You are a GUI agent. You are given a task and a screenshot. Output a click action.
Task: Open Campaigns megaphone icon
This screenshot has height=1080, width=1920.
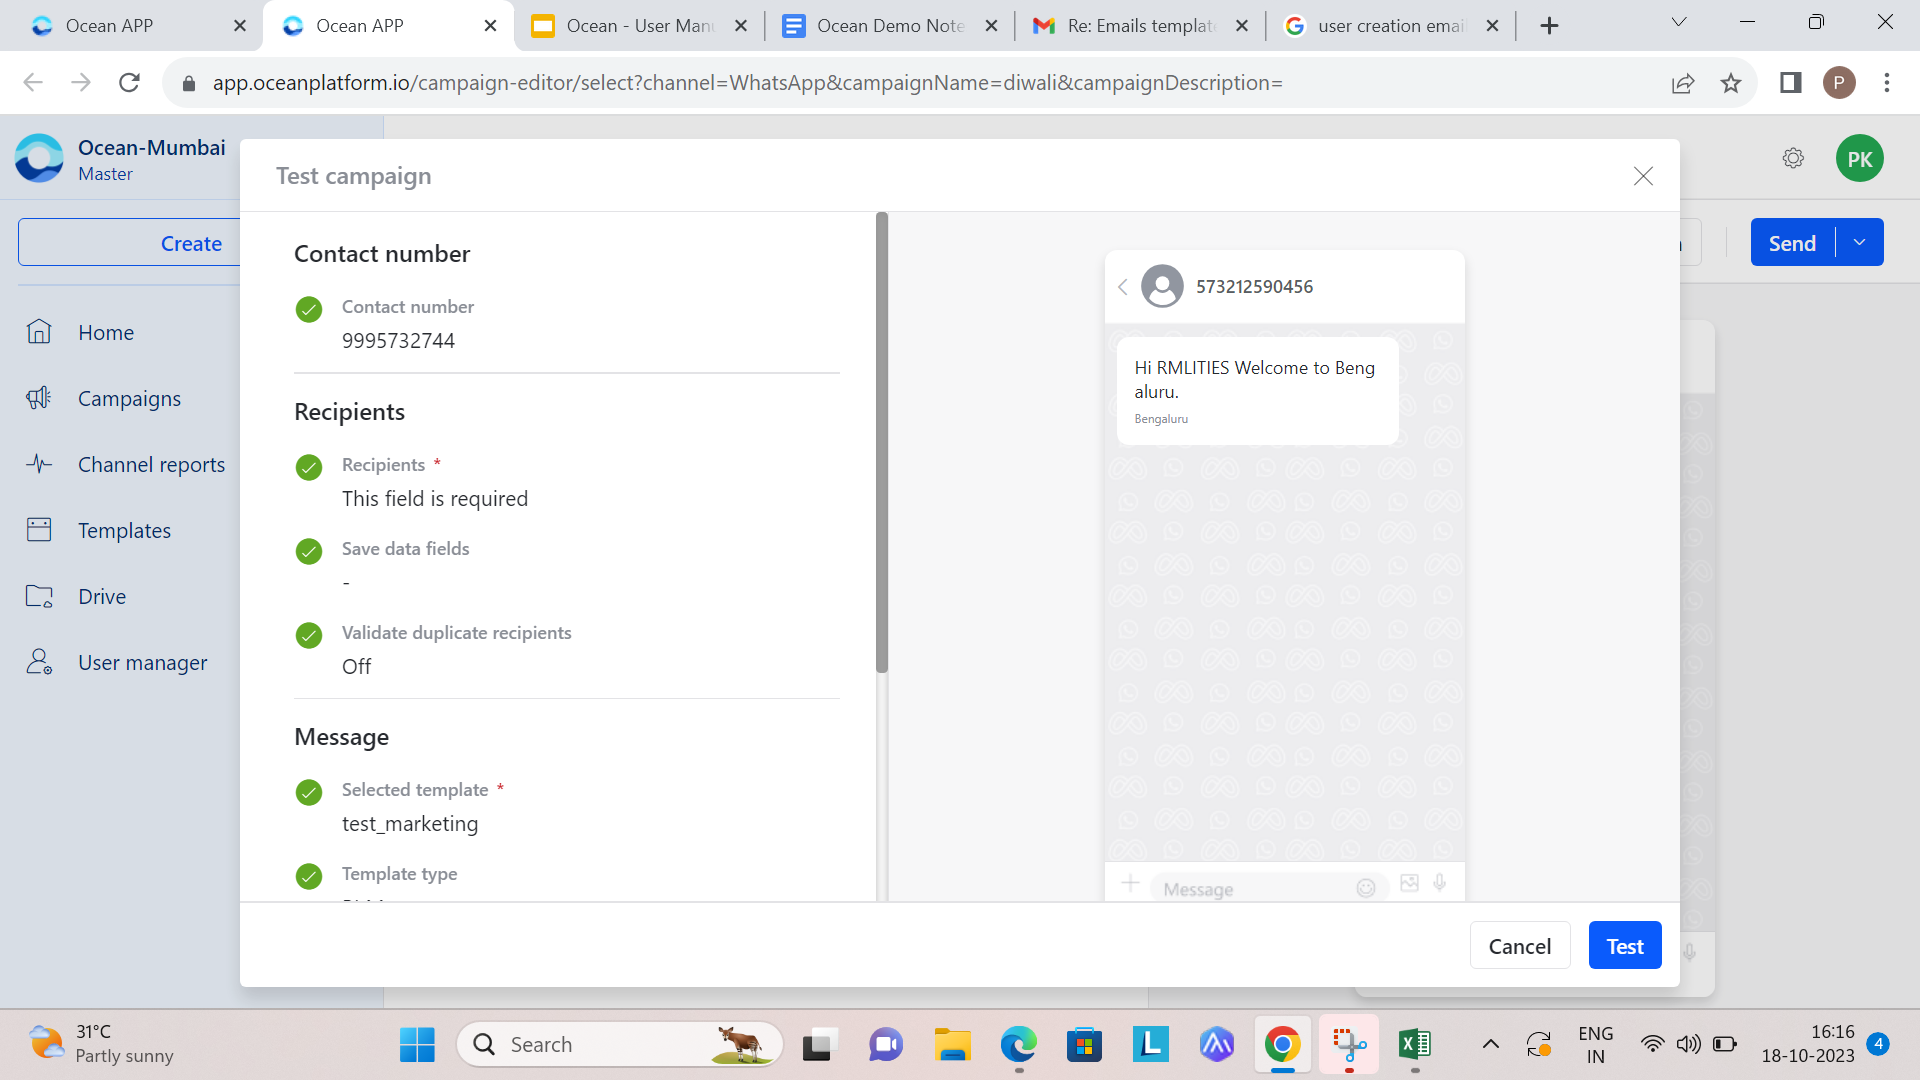coord(39,398)
